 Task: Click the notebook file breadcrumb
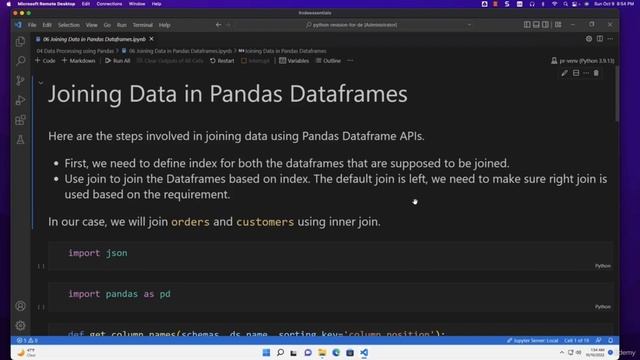[176, 51]
